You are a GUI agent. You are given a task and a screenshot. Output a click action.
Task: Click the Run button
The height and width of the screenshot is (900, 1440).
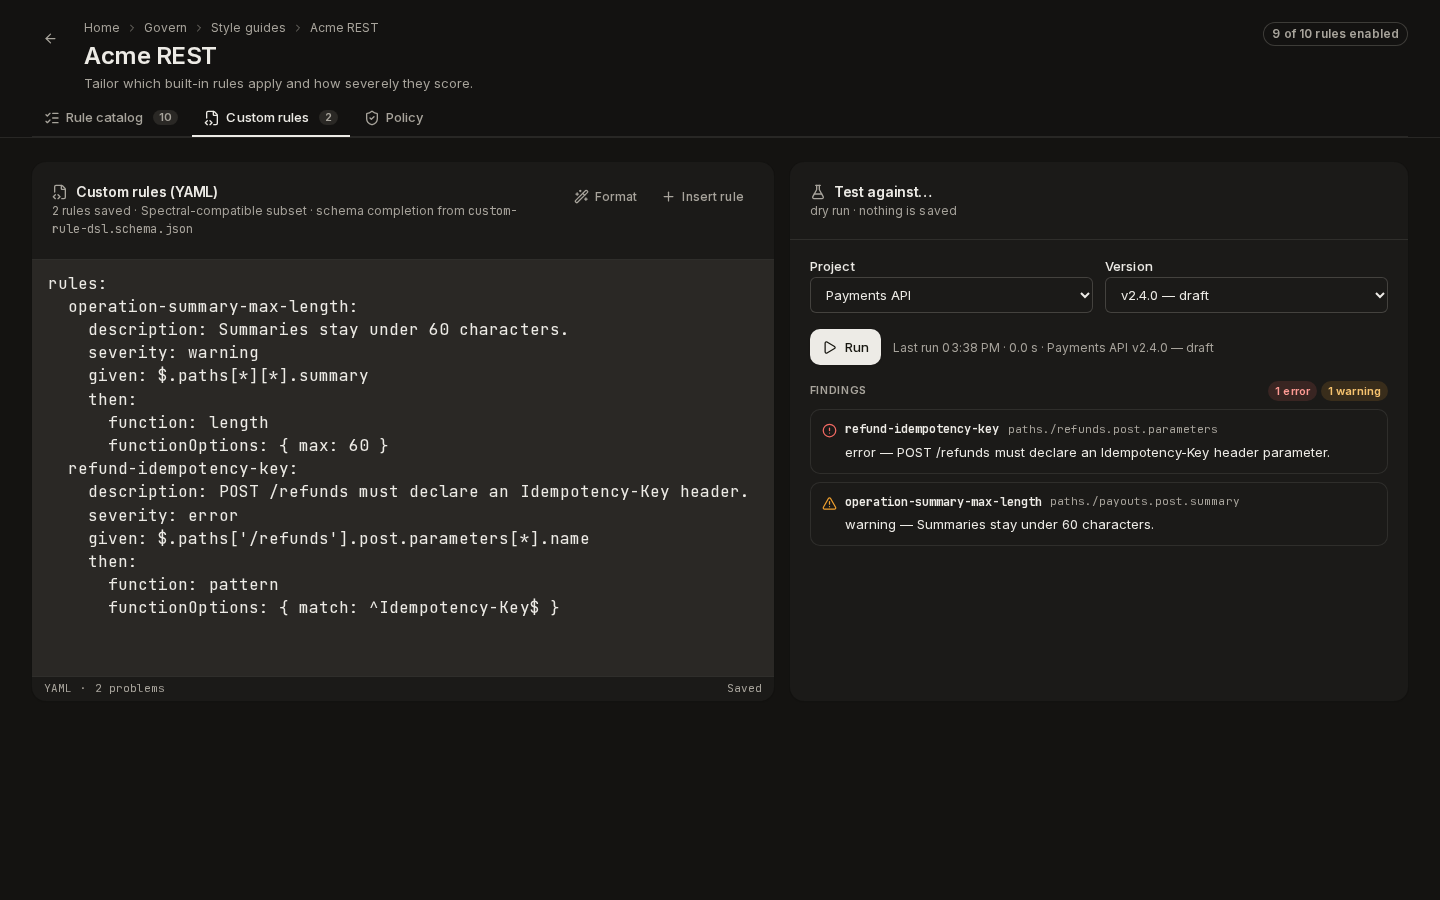click(845, 347)
